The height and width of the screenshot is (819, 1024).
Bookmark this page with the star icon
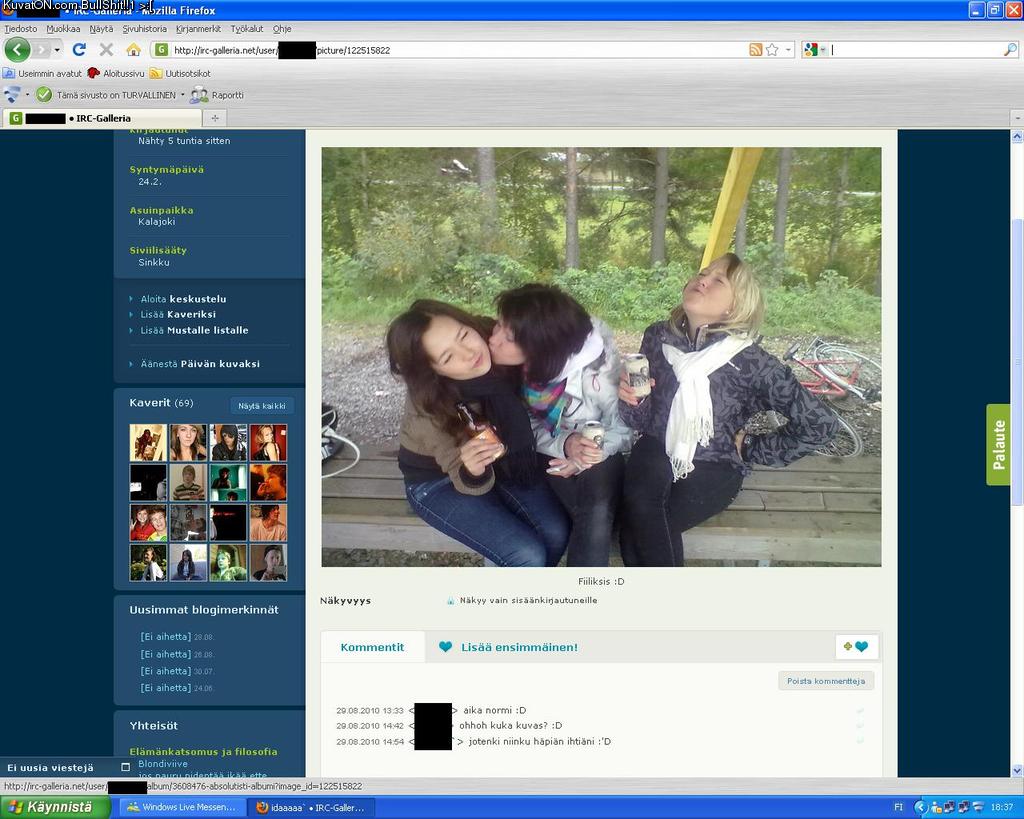click(772, 49)
